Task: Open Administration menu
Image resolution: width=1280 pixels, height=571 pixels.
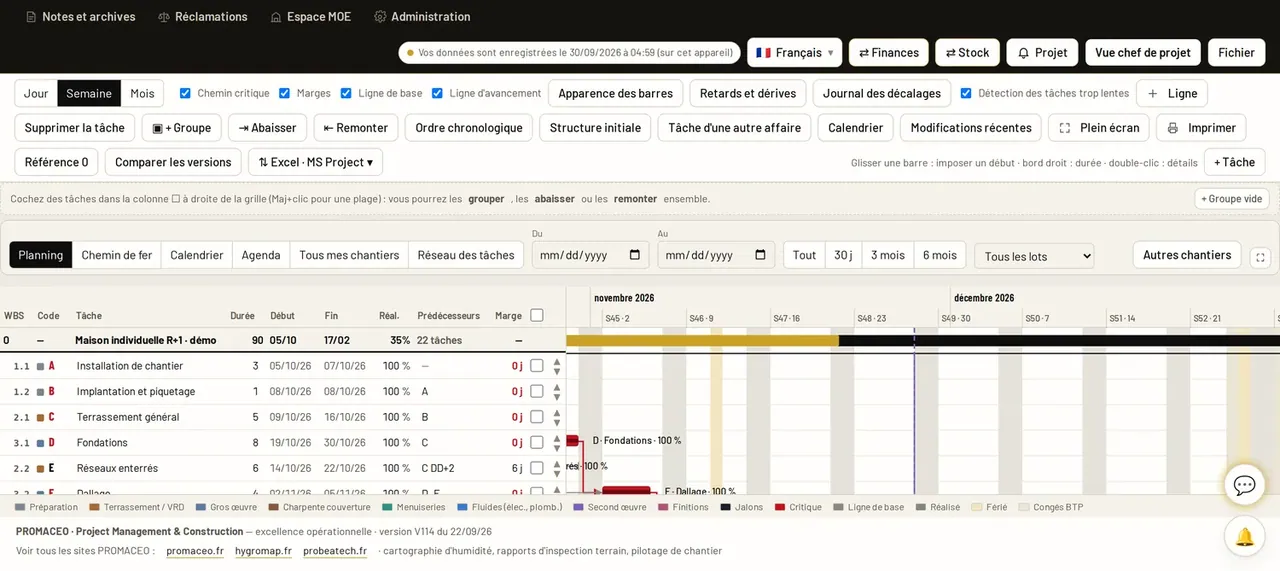Action: (x=422, y=17)
